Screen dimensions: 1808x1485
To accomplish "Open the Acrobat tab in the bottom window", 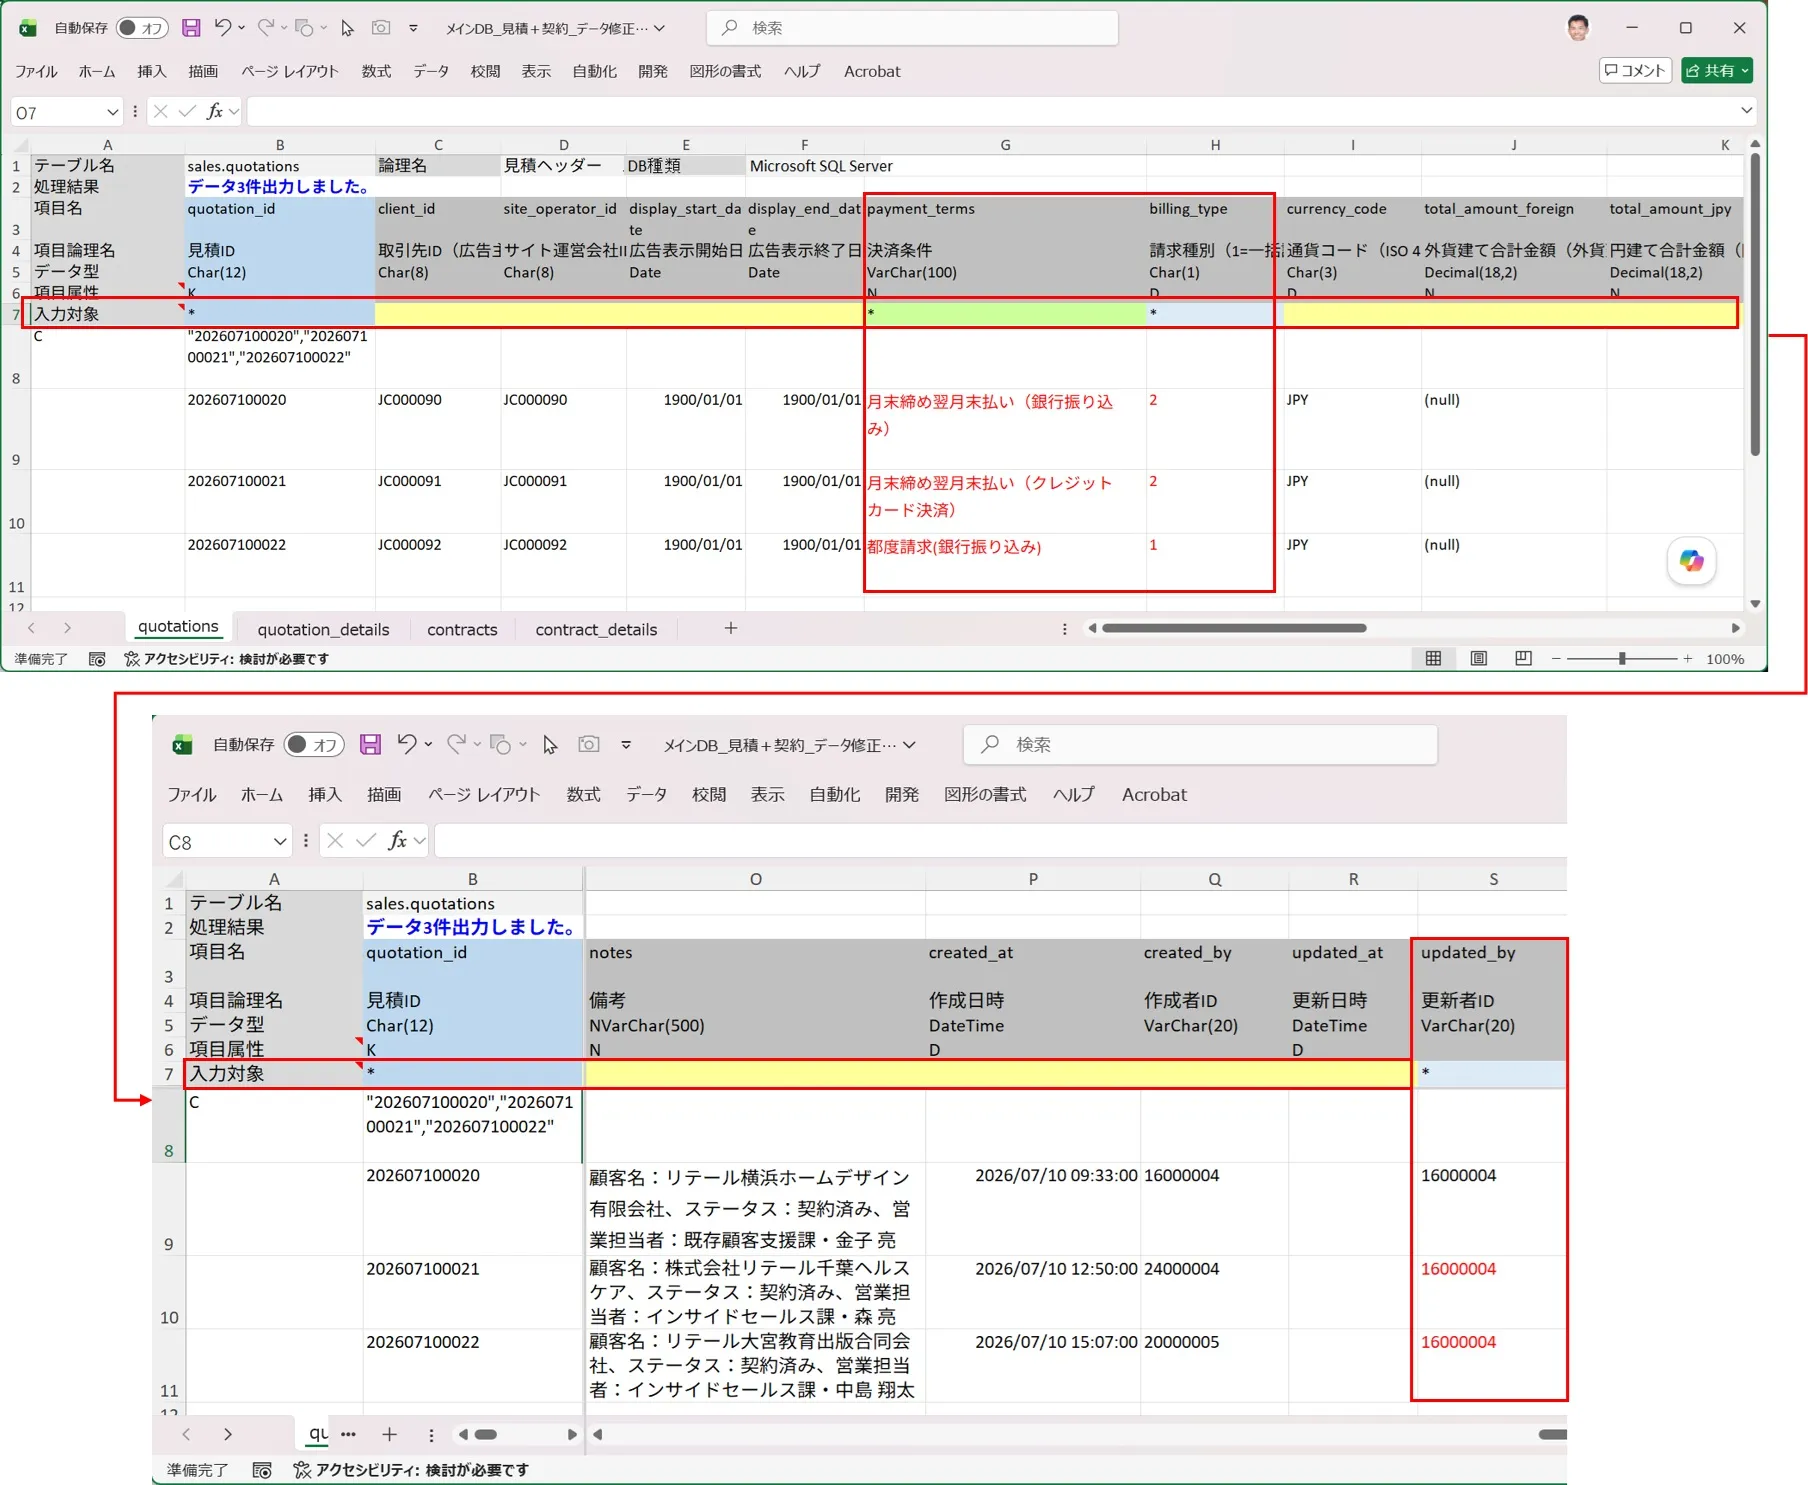I will (x=1154, y=794).
